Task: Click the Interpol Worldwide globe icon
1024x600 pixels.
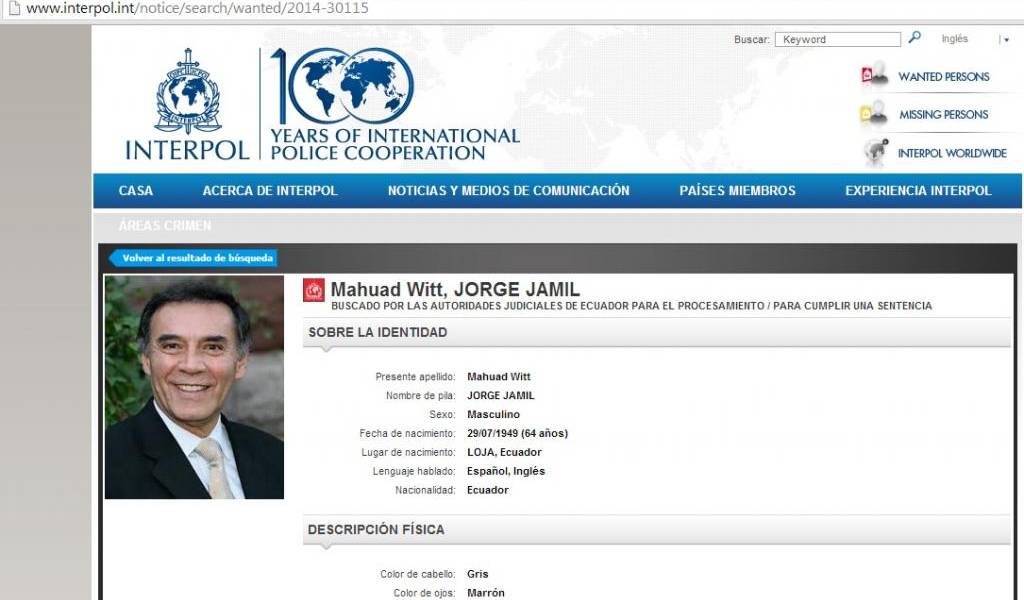Action: click(x=874, y=152)
